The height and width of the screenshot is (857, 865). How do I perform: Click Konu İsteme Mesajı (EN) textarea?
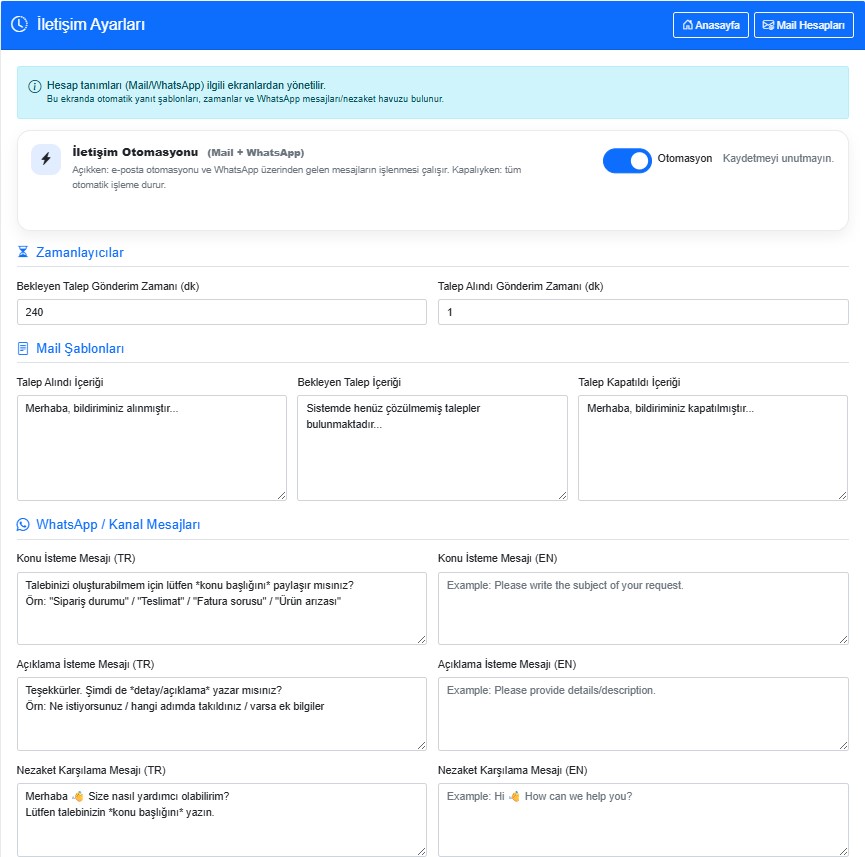[643, 608]
